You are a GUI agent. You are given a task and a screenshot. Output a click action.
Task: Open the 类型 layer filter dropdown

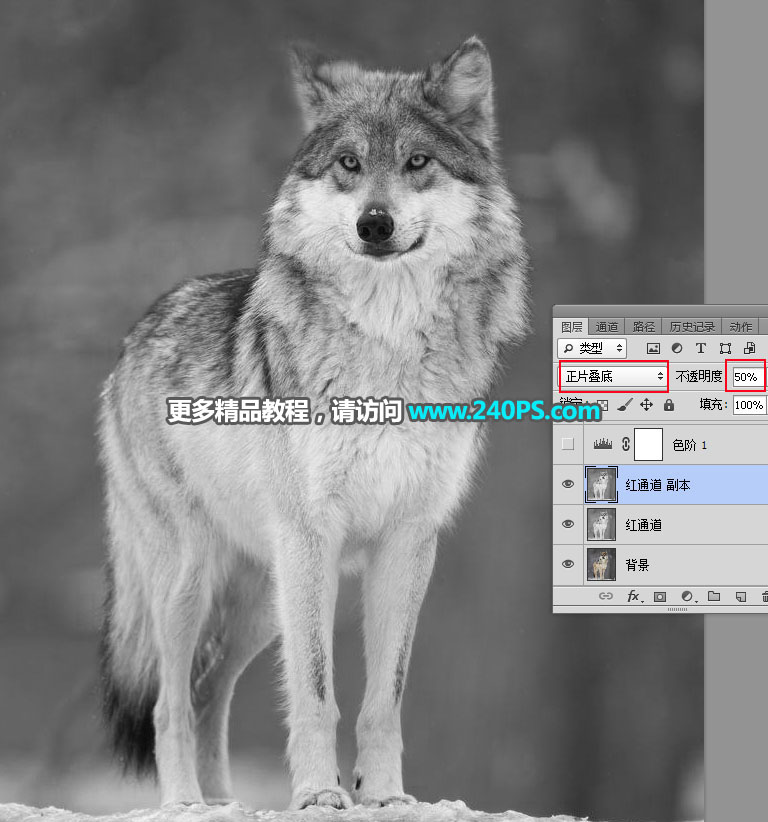tap(592, 348)
